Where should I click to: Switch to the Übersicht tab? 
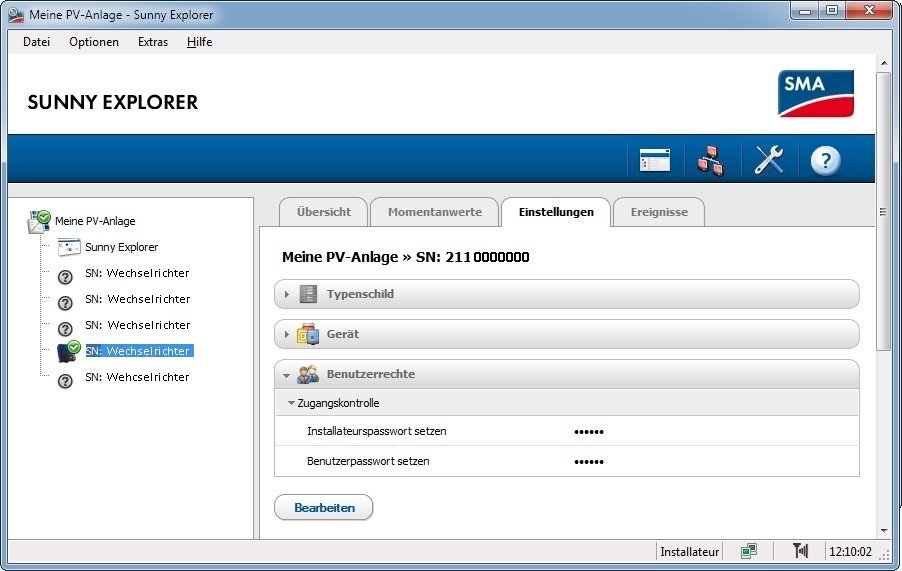click(323, 212)
